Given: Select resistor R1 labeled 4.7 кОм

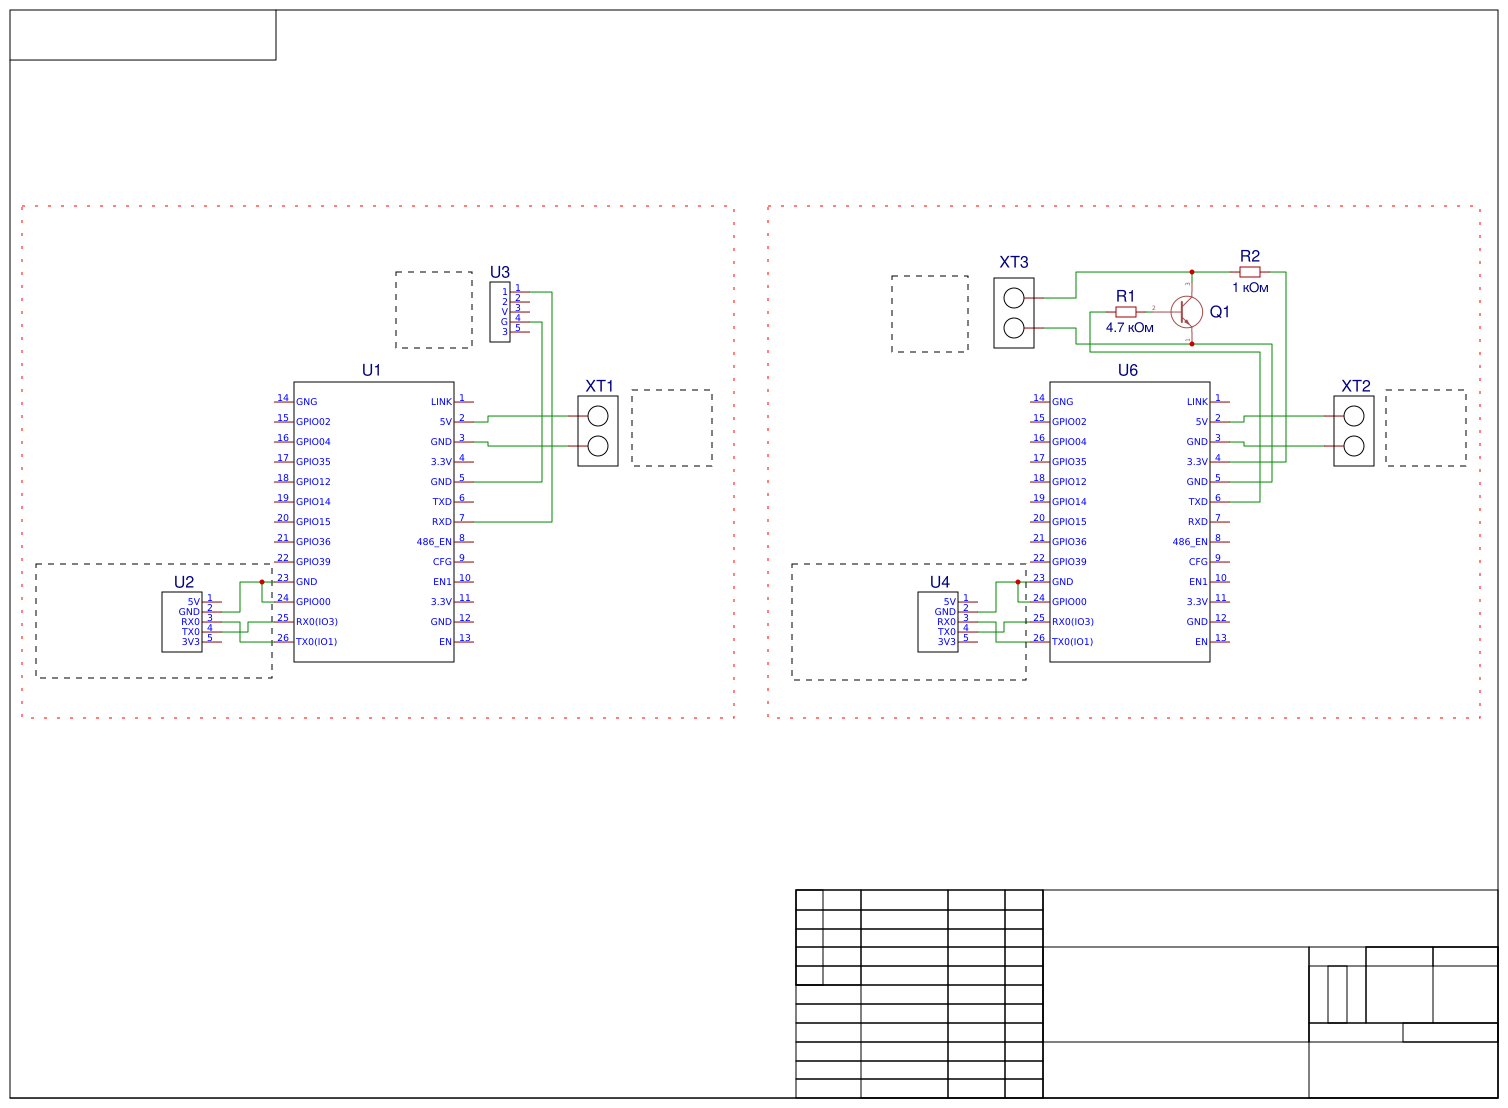Looking at the screenshot, I should click(1128, 313).
